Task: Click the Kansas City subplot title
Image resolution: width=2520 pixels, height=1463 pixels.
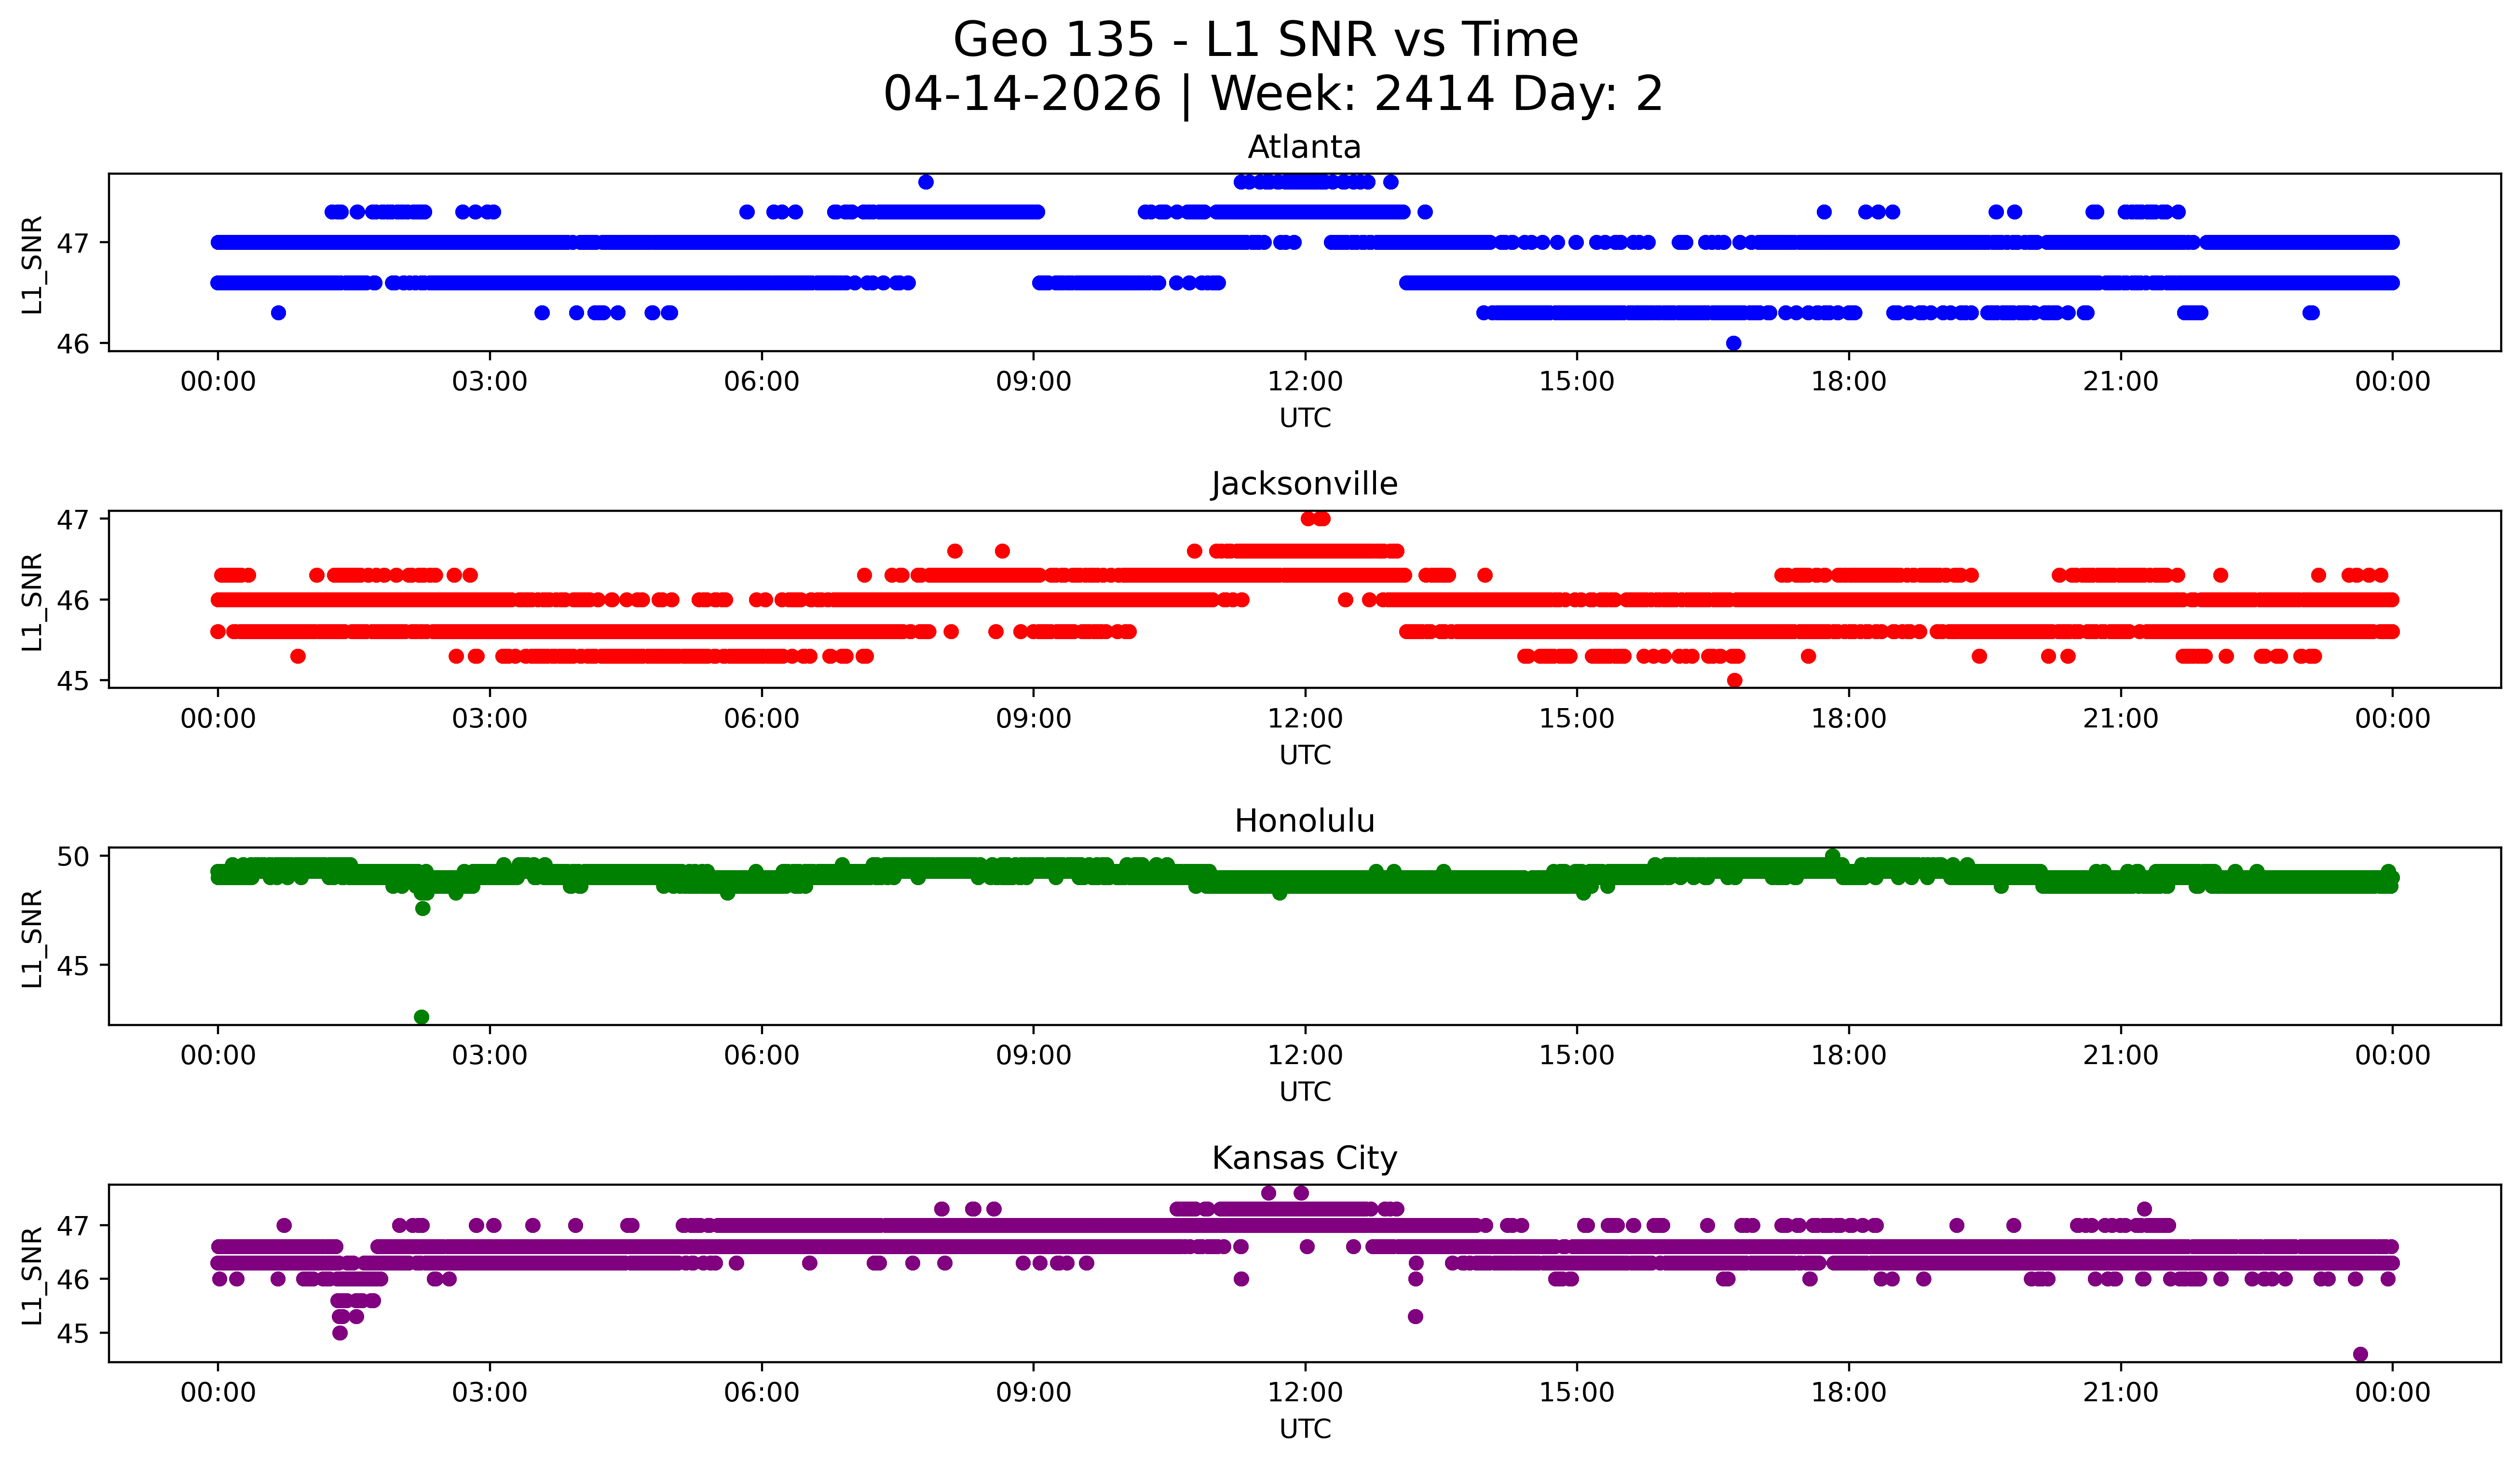Action: (1304, 1159)
